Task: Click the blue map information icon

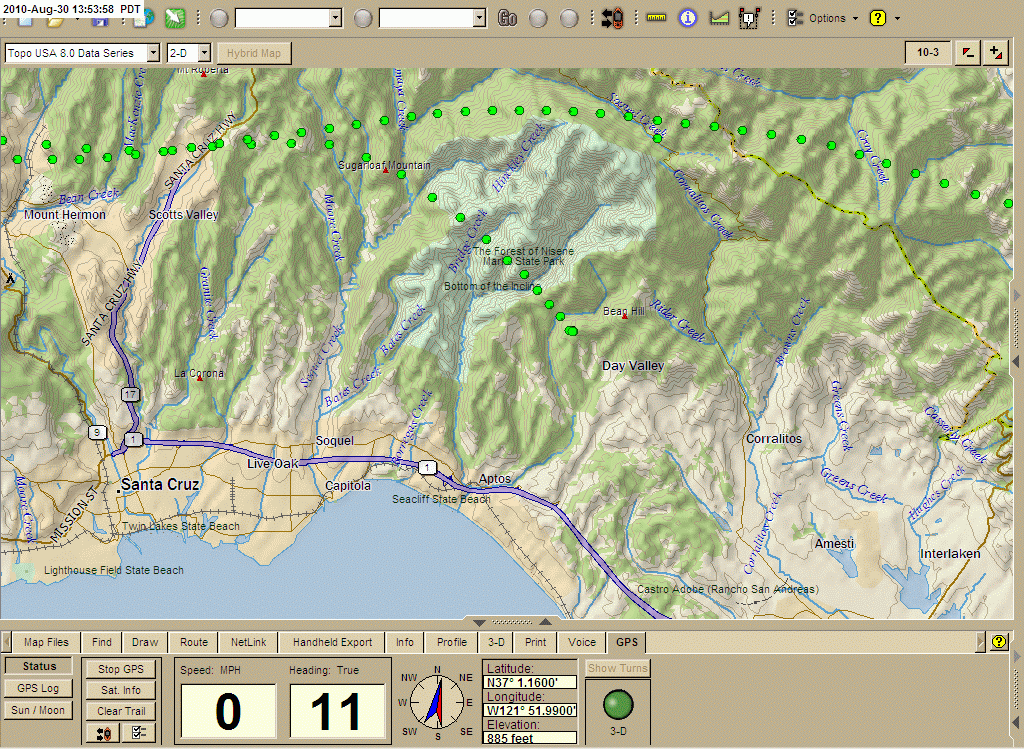Action: pos(687,16)
